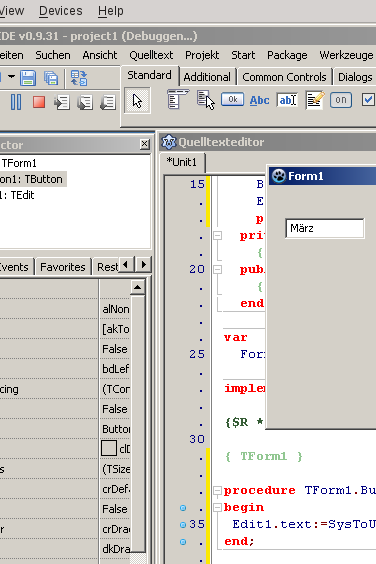Open the Werkzeuge menu
Screen dimensions: 376x564
346,55
